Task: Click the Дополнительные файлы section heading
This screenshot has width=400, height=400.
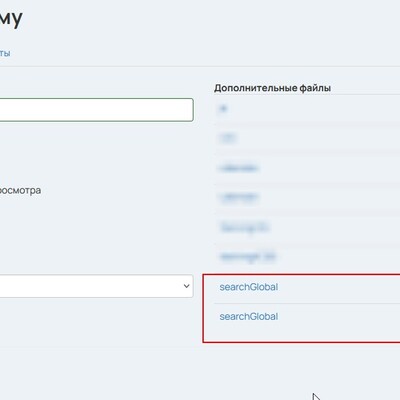Action: [x=272, y=88]
